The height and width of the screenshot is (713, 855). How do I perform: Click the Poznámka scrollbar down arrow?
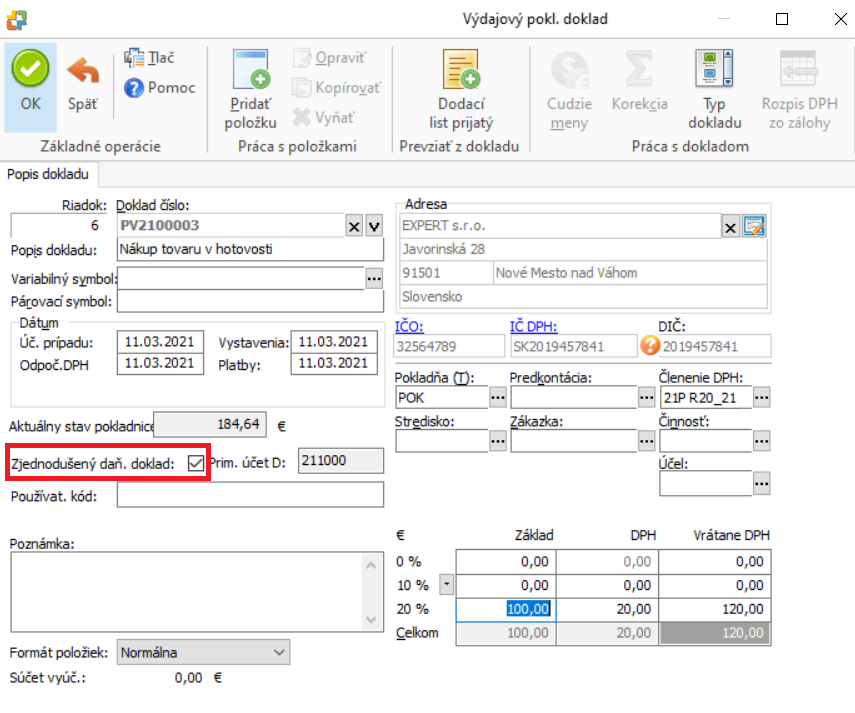click(x=371, y=620)
